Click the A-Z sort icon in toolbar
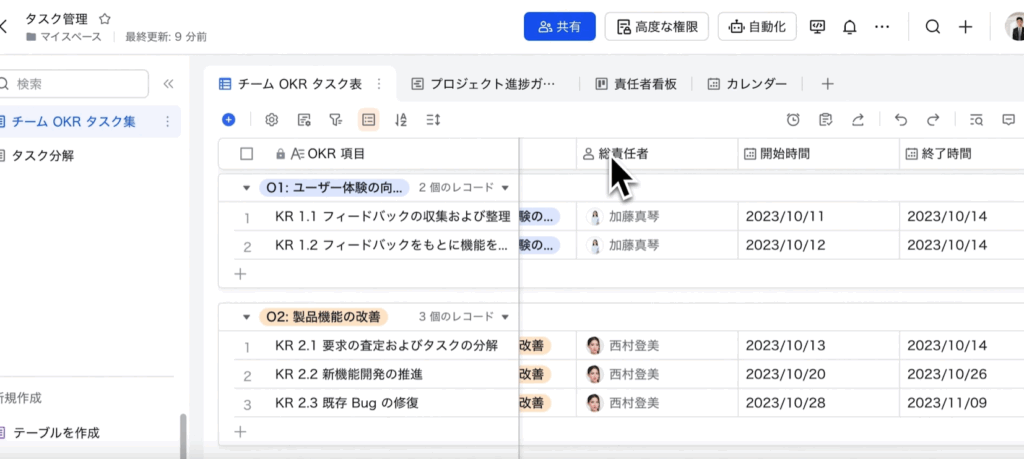 pyautogui.click(x=401, y=119)
